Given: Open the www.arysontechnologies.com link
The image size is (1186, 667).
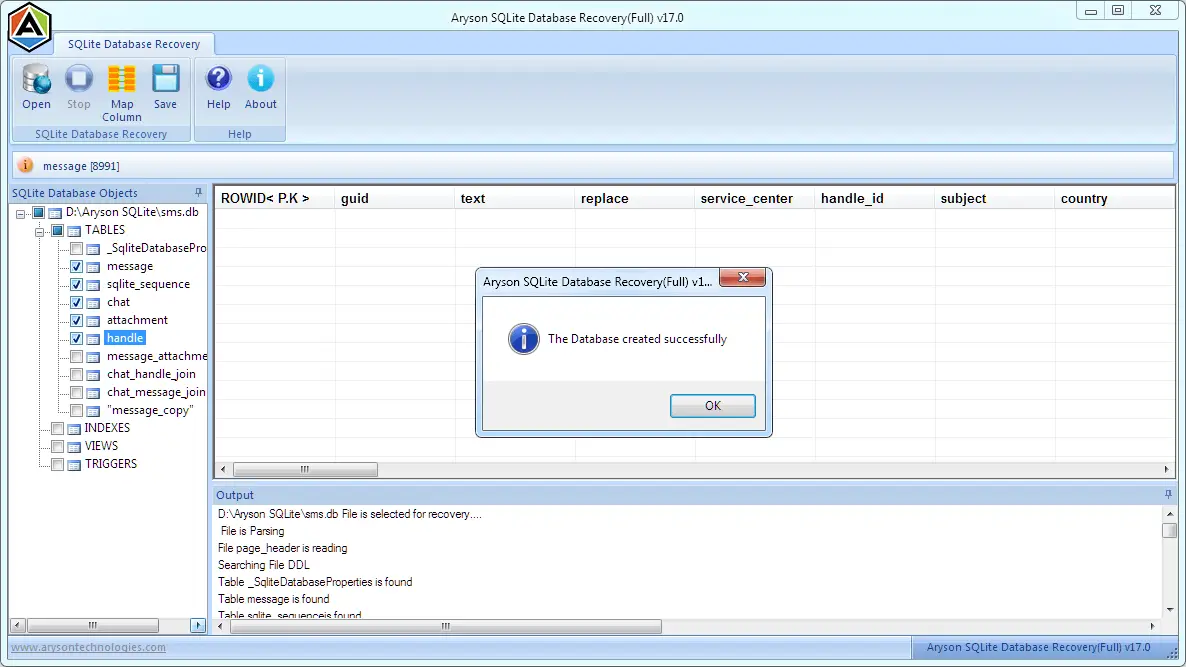Looking at the screenshot, I should [88, 647].
